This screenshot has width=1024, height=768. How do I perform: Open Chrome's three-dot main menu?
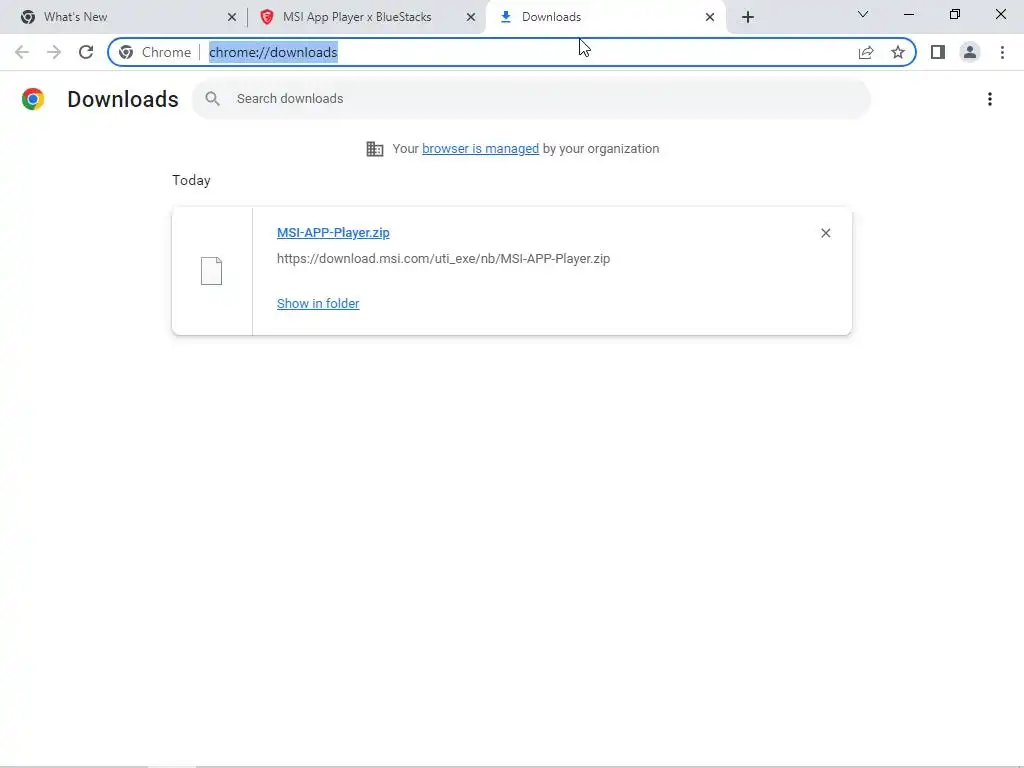coord(1002,52)
